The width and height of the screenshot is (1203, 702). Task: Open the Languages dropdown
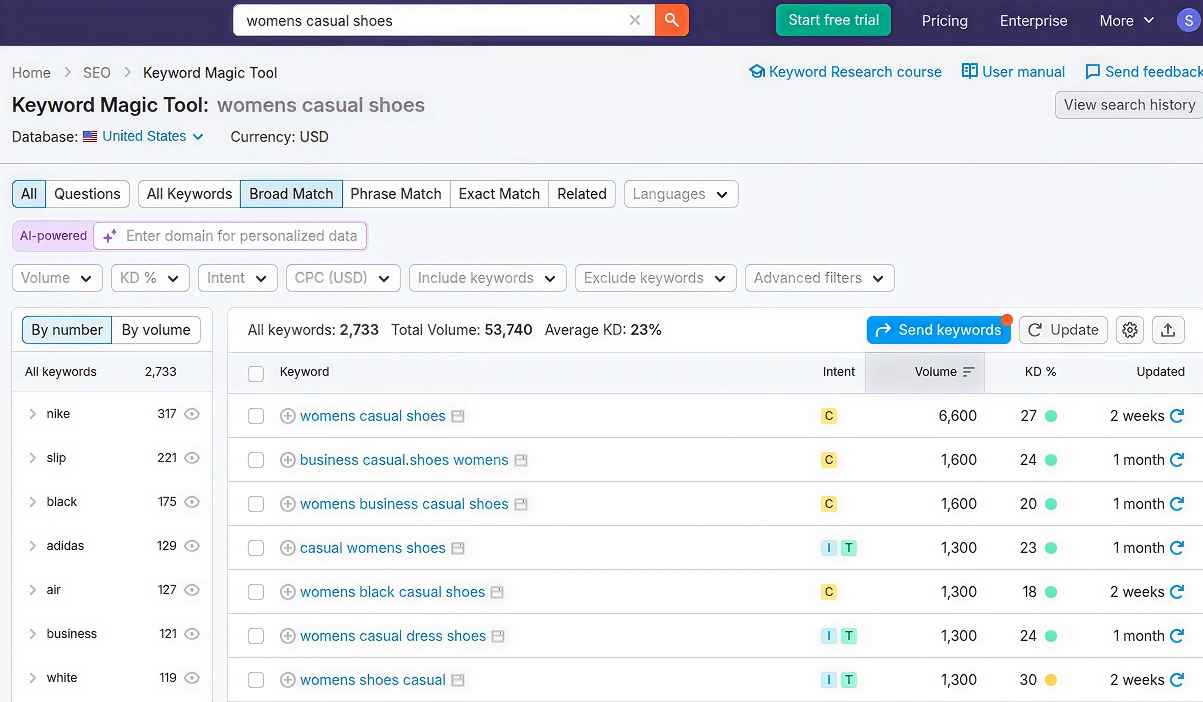(681, 194)
